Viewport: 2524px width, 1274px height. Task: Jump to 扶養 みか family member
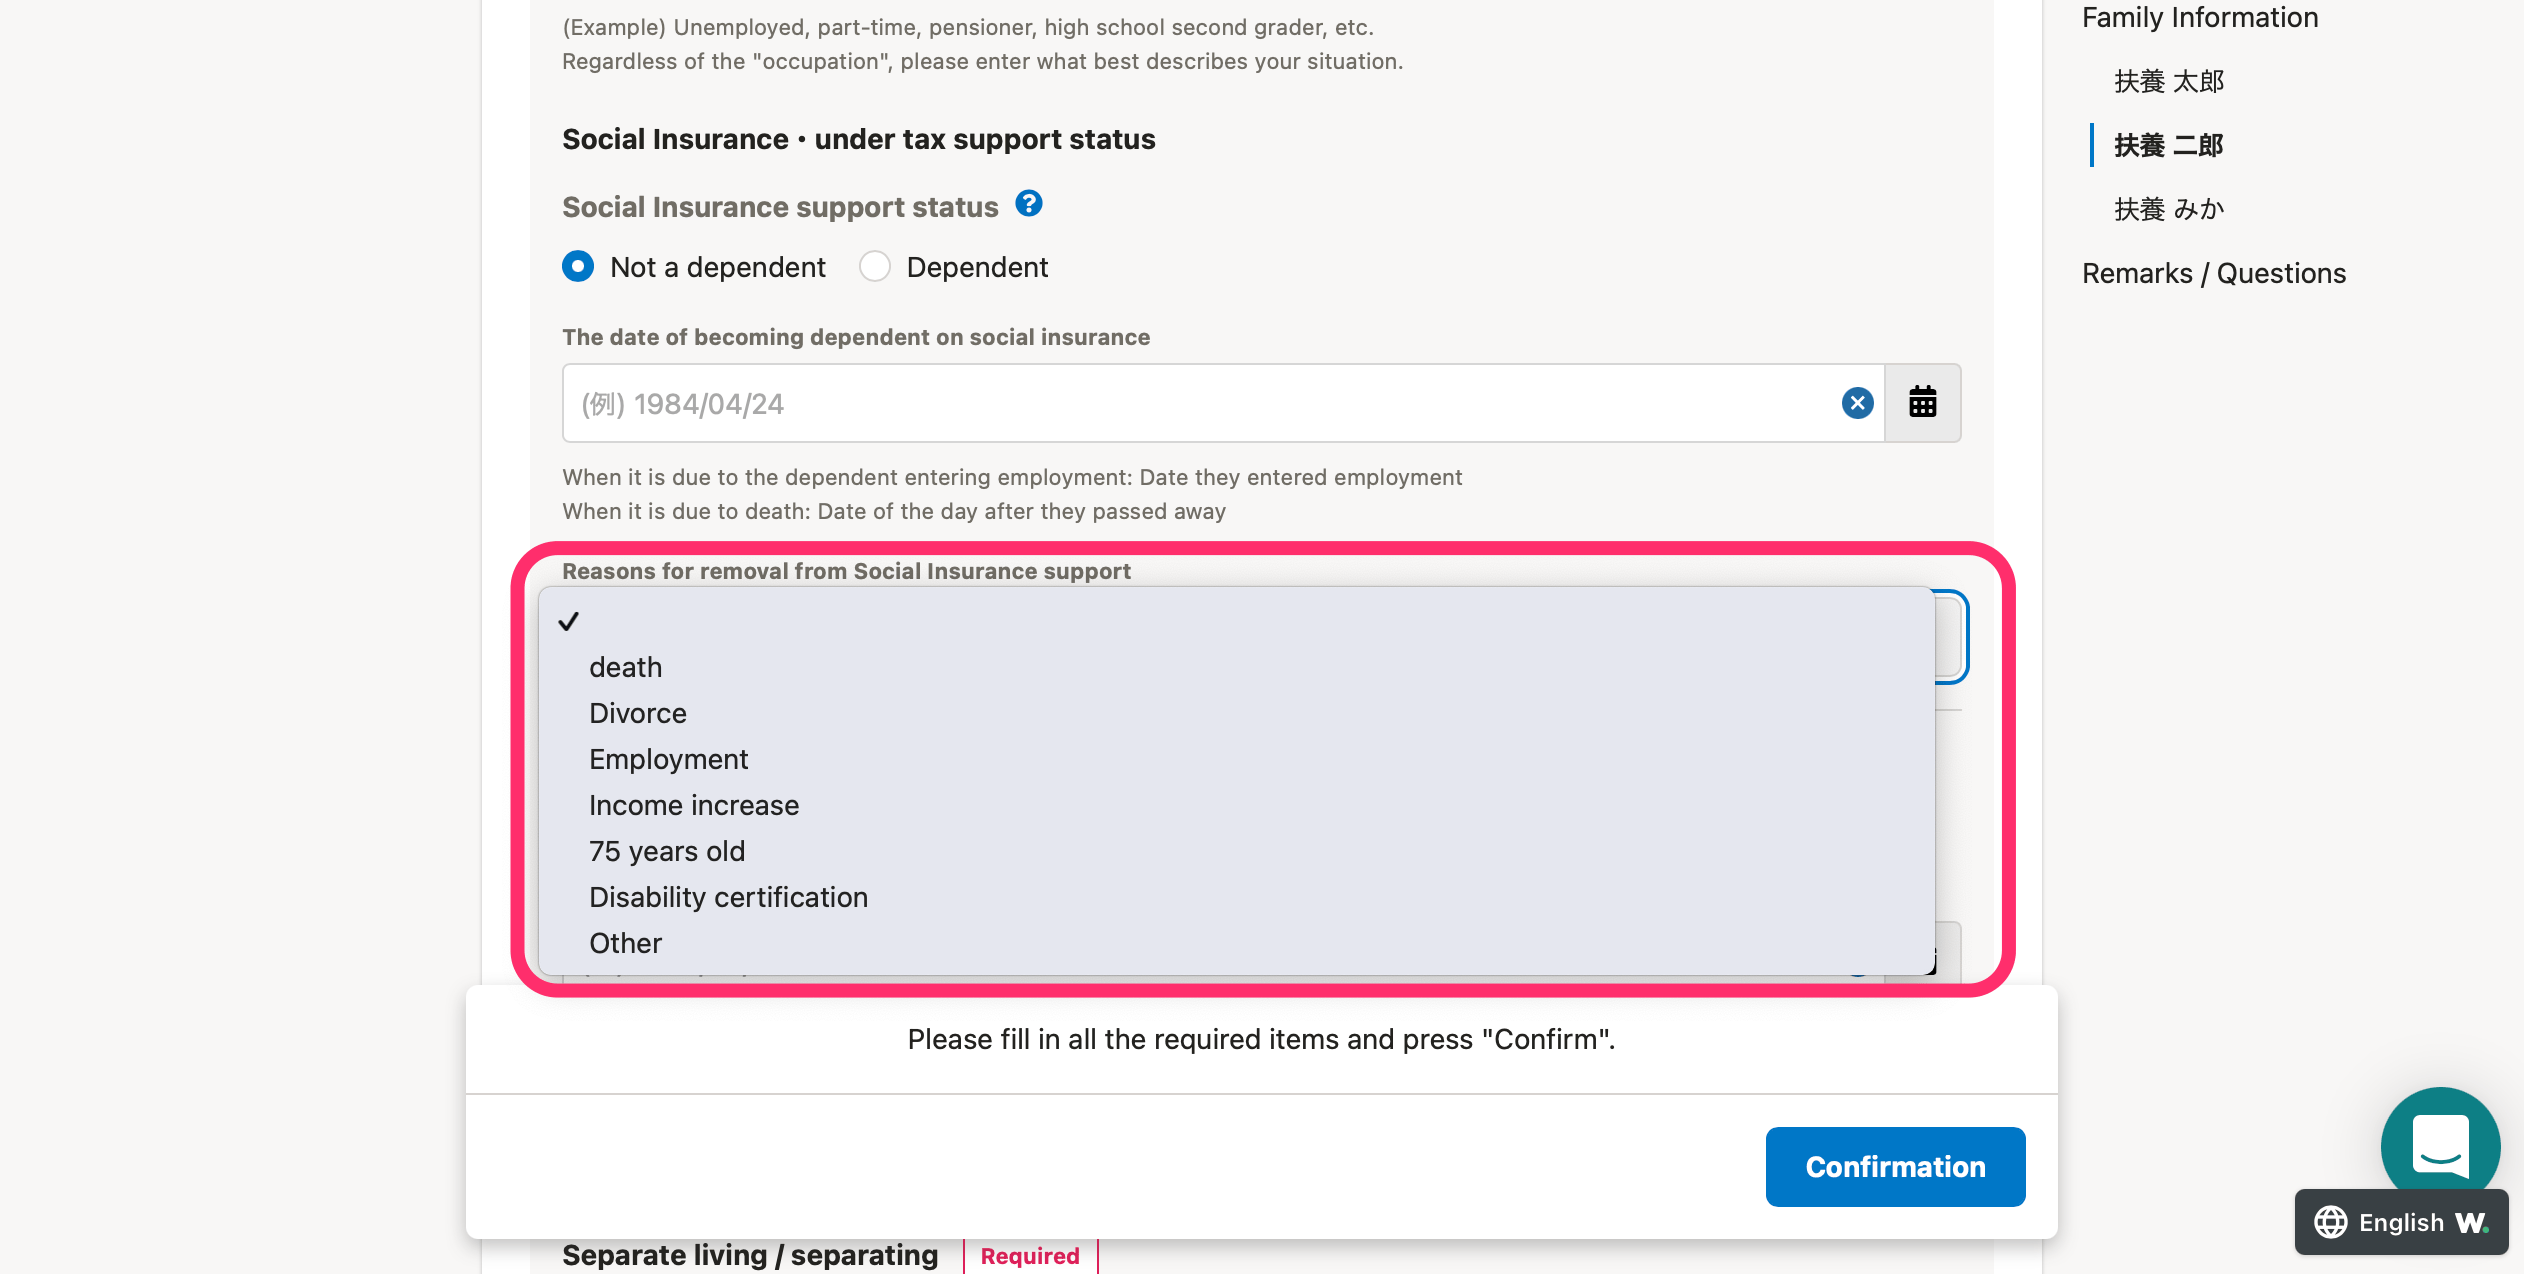pyautogui.click(x=2168, y=209)
